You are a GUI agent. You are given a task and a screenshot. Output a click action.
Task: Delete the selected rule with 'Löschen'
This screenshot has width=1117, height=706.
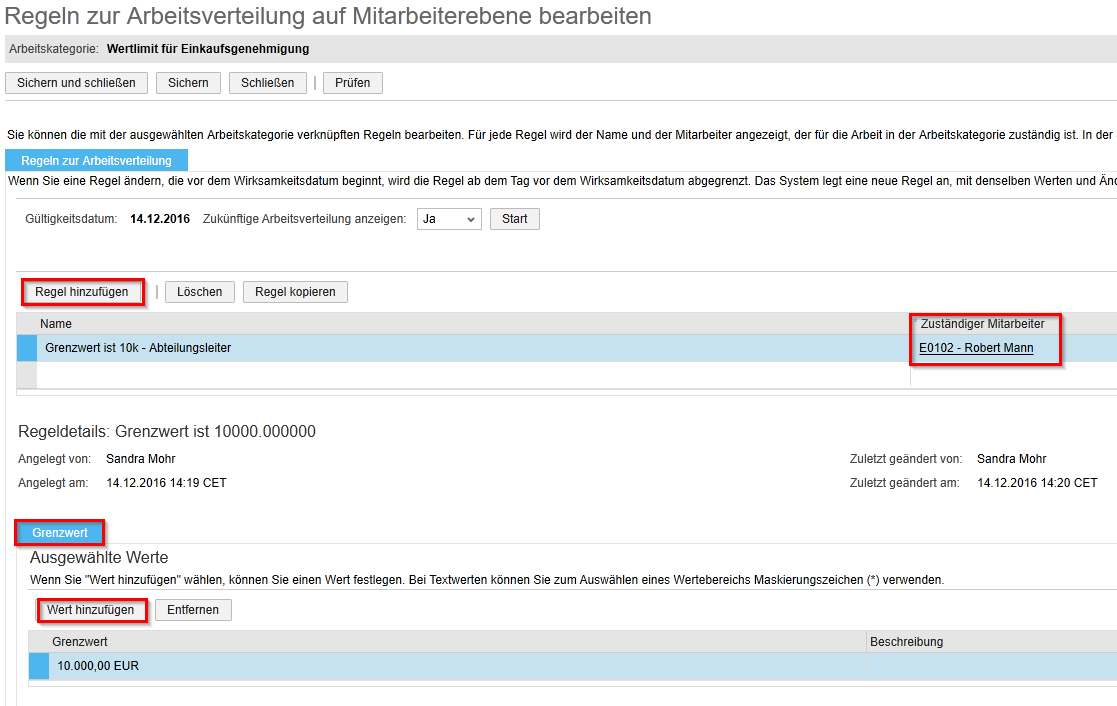click(x=199, y=292)
